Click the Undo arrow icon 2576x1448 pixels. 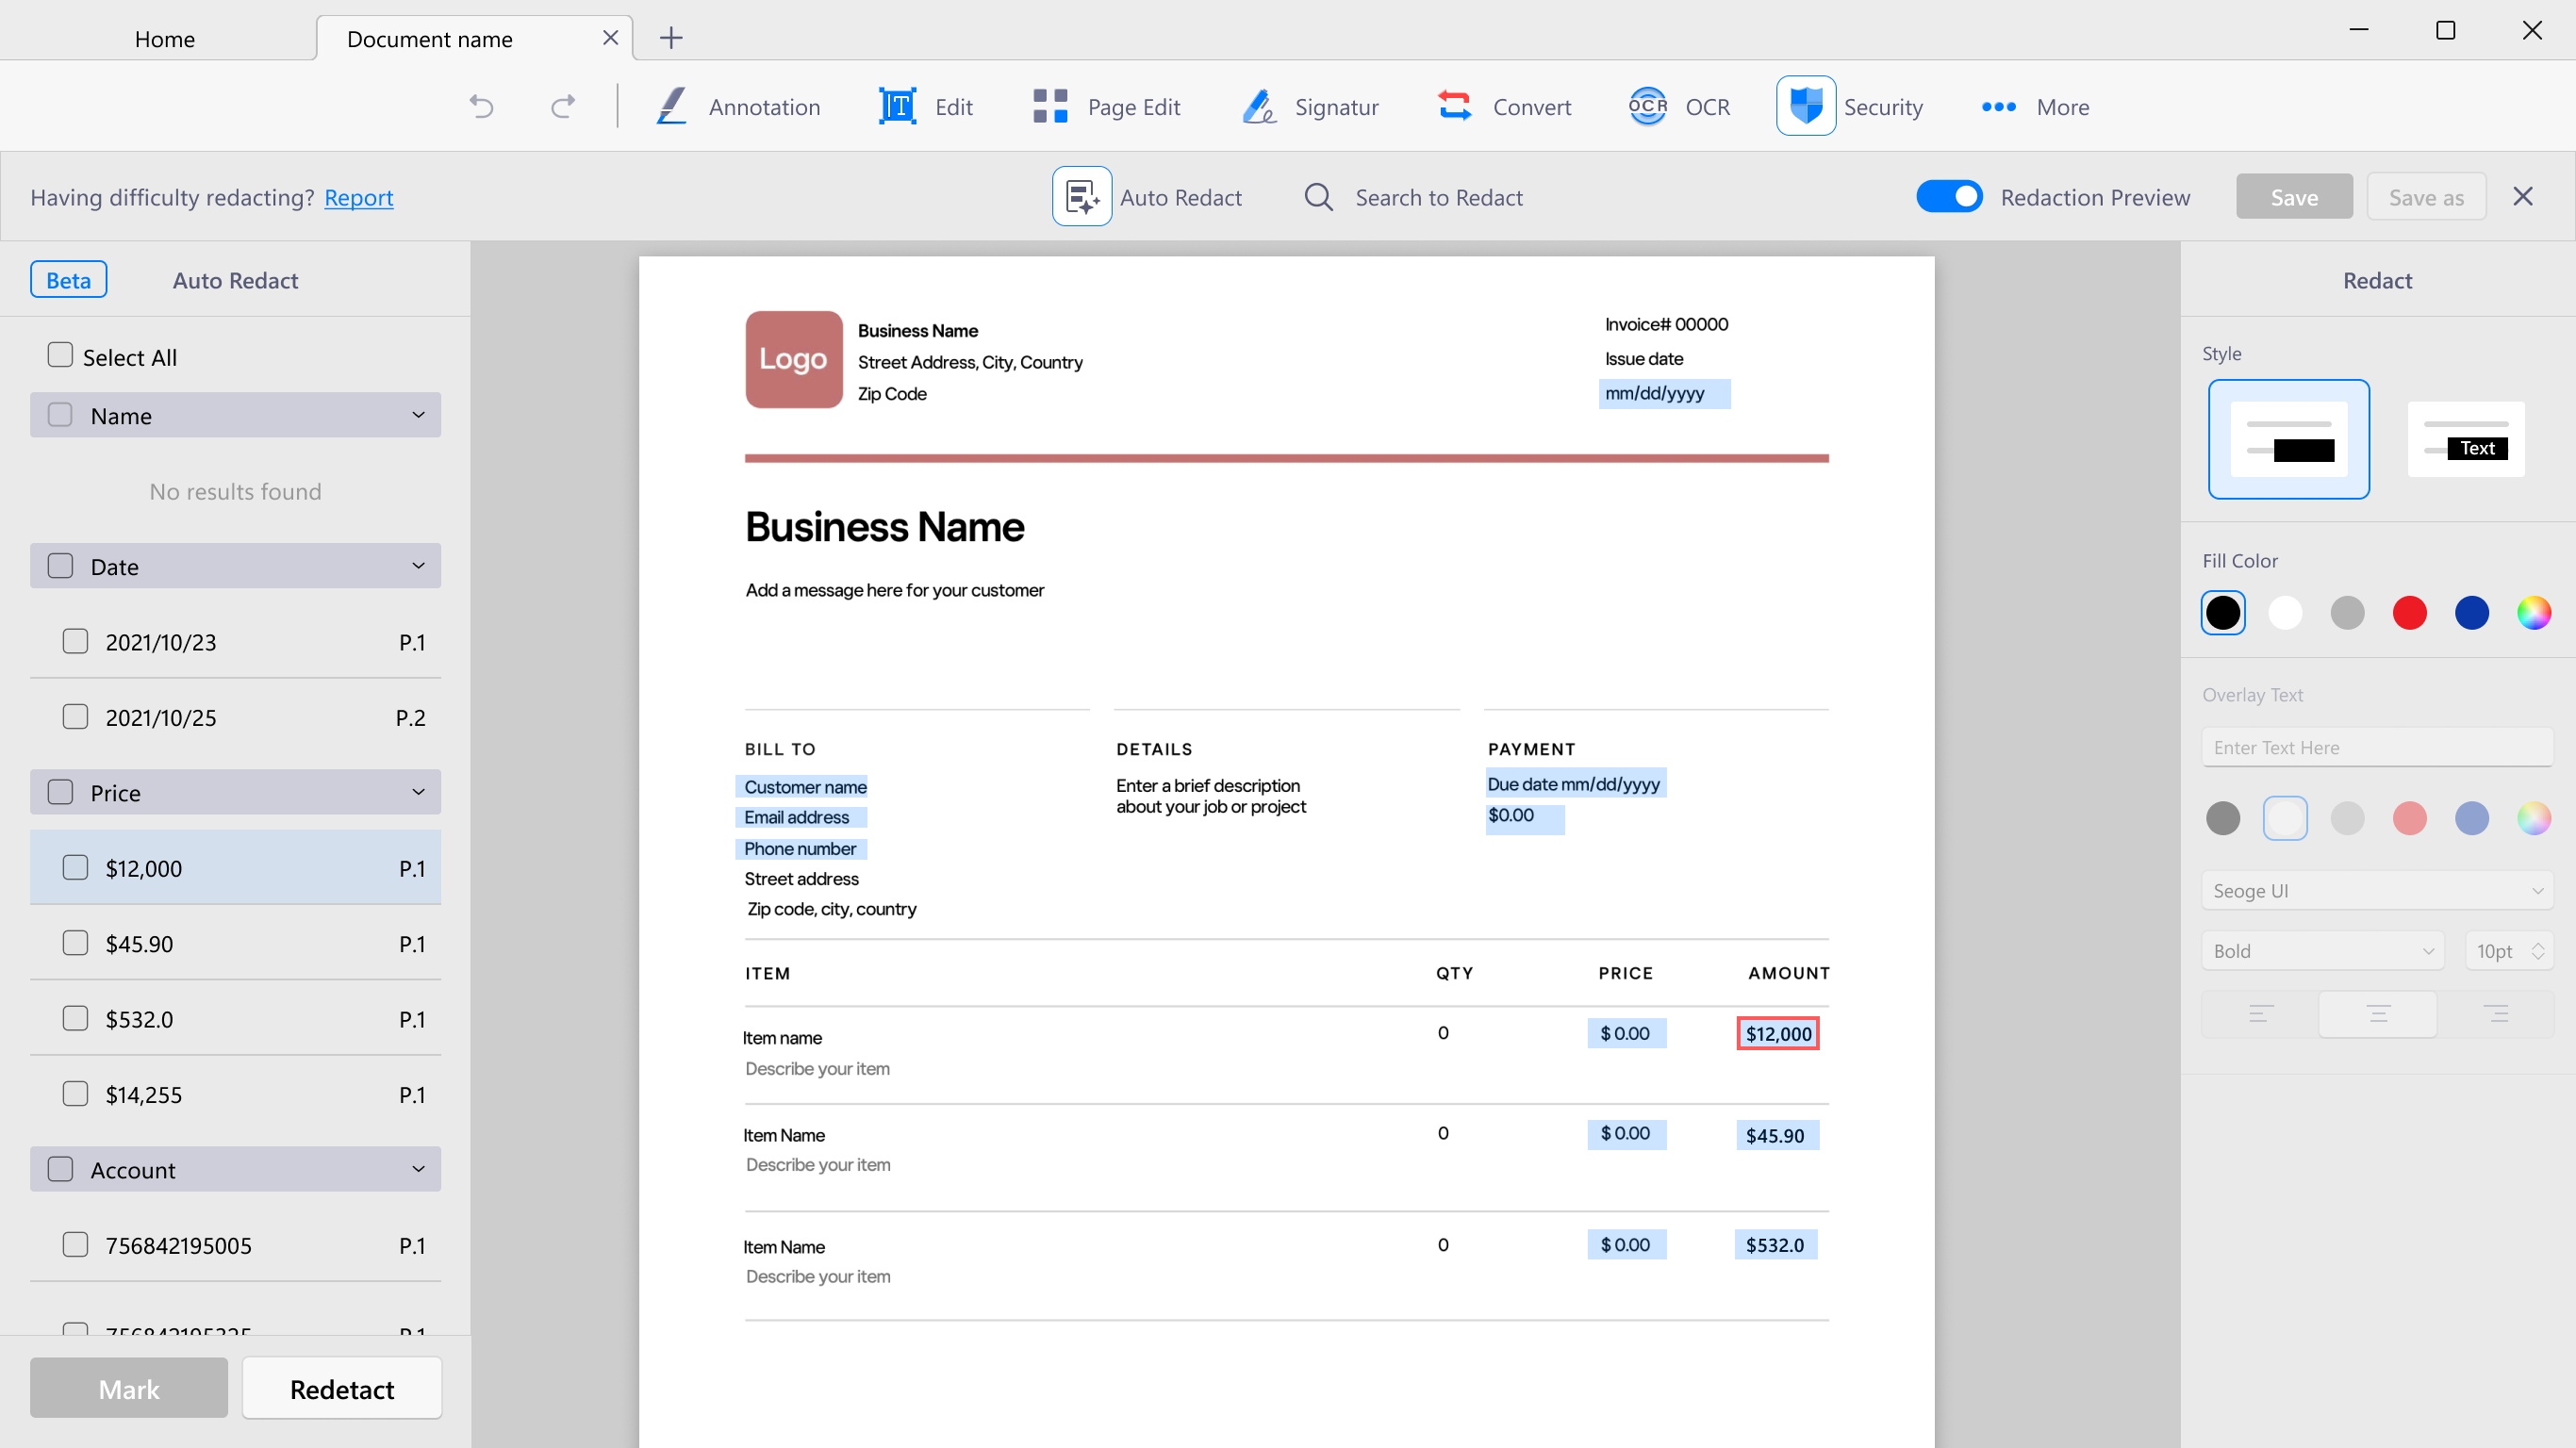481,106
